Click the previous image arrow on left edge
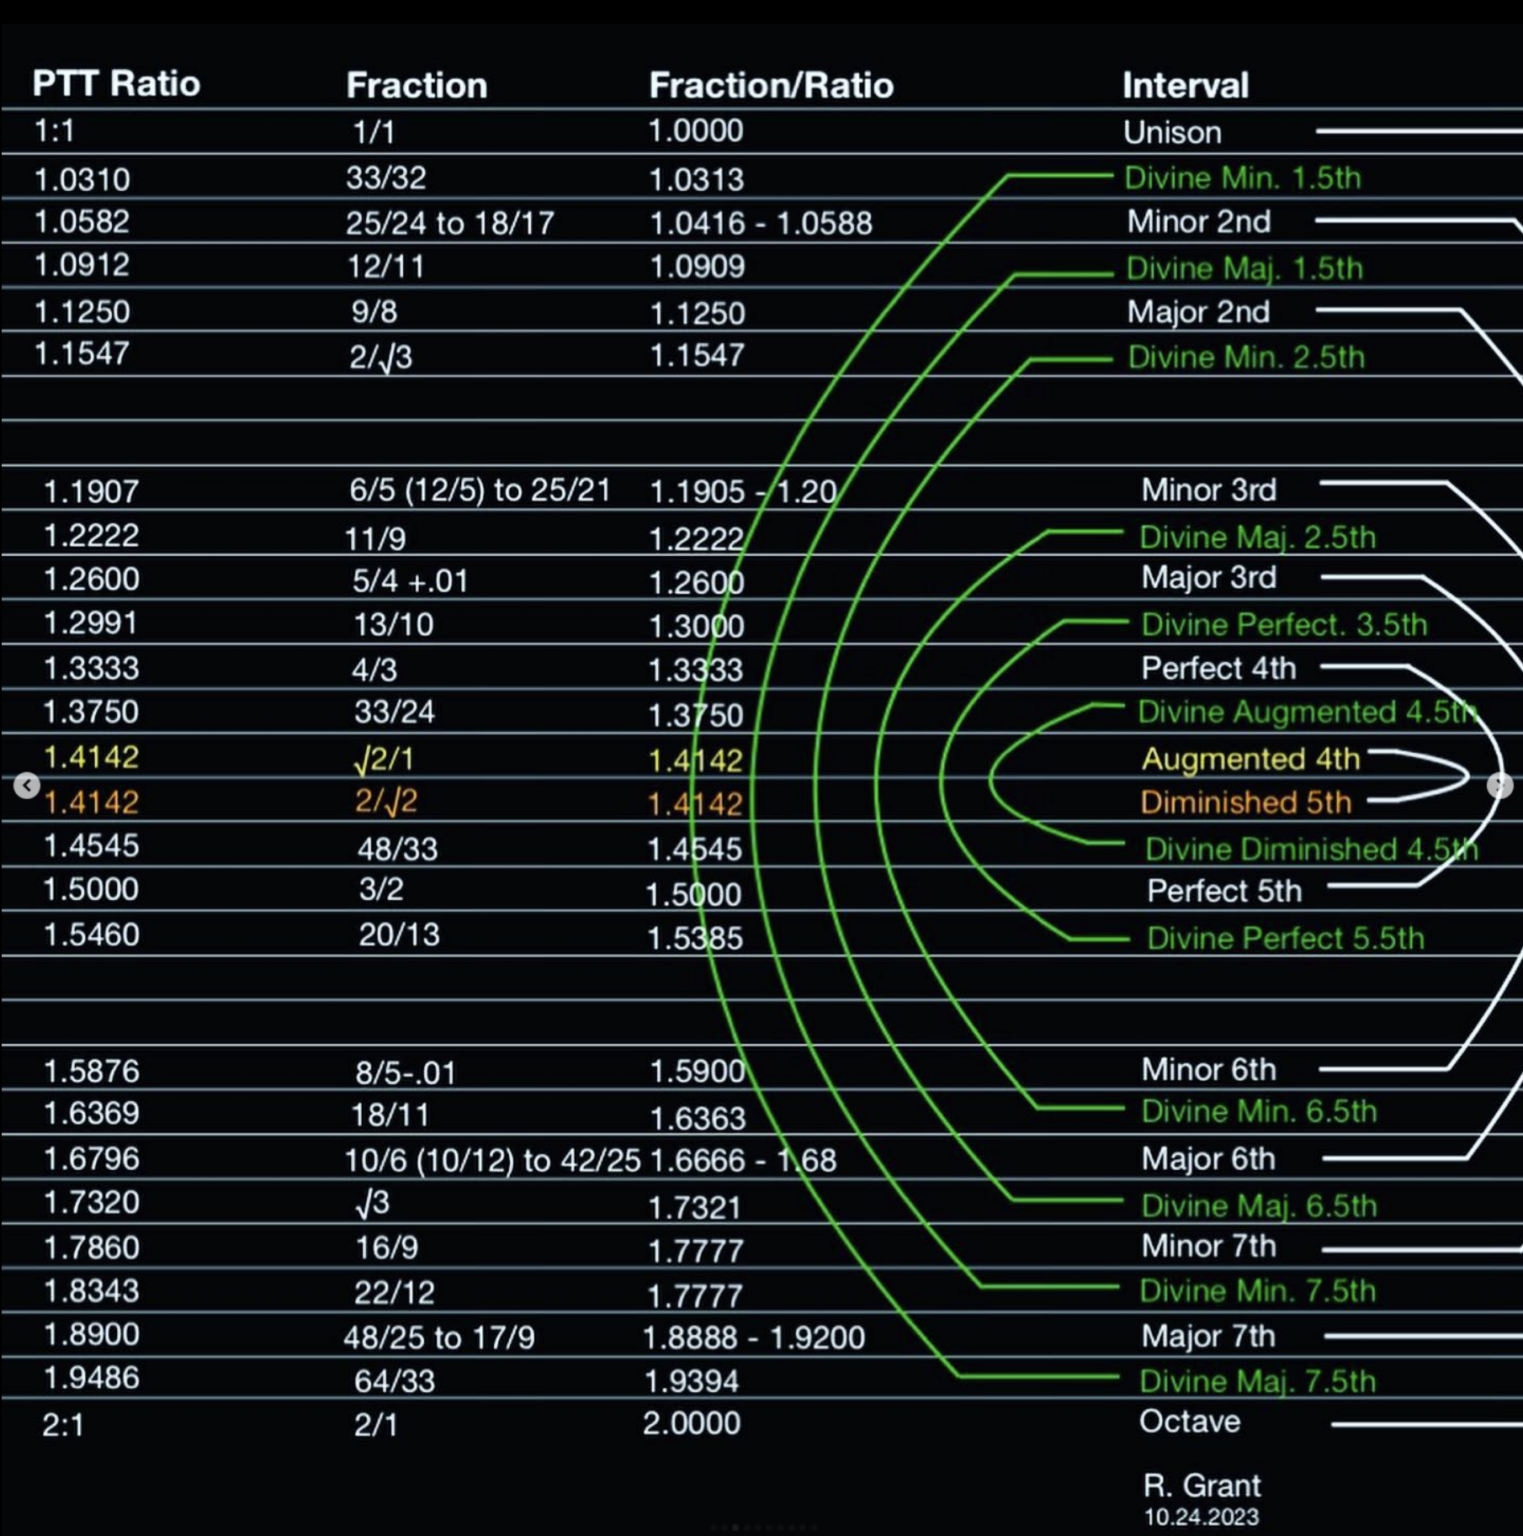Viewport: 1523px width, 1536px height. click(x=27, y=786)
